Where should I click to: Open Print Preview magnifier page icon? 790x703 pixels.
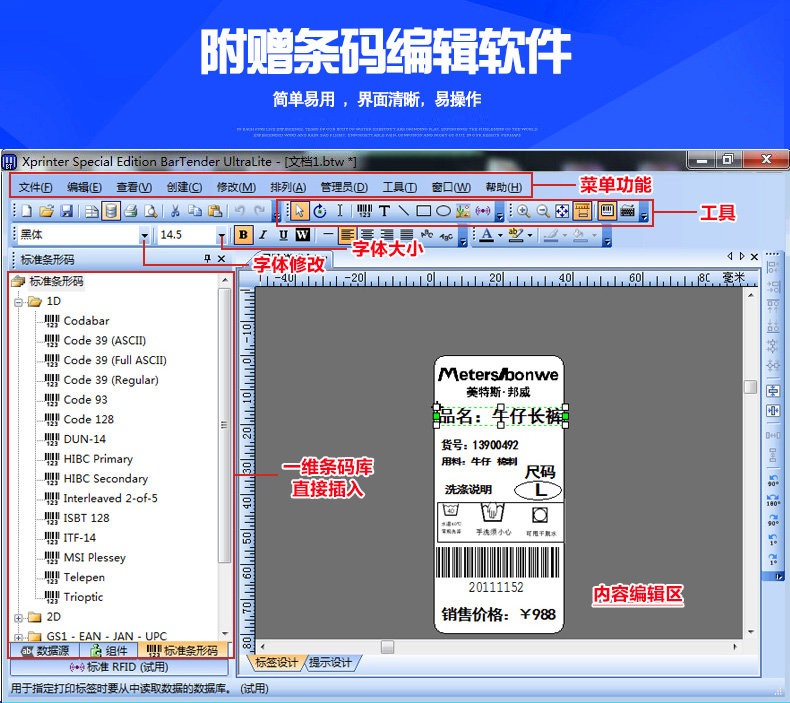[x=151, y=211]
